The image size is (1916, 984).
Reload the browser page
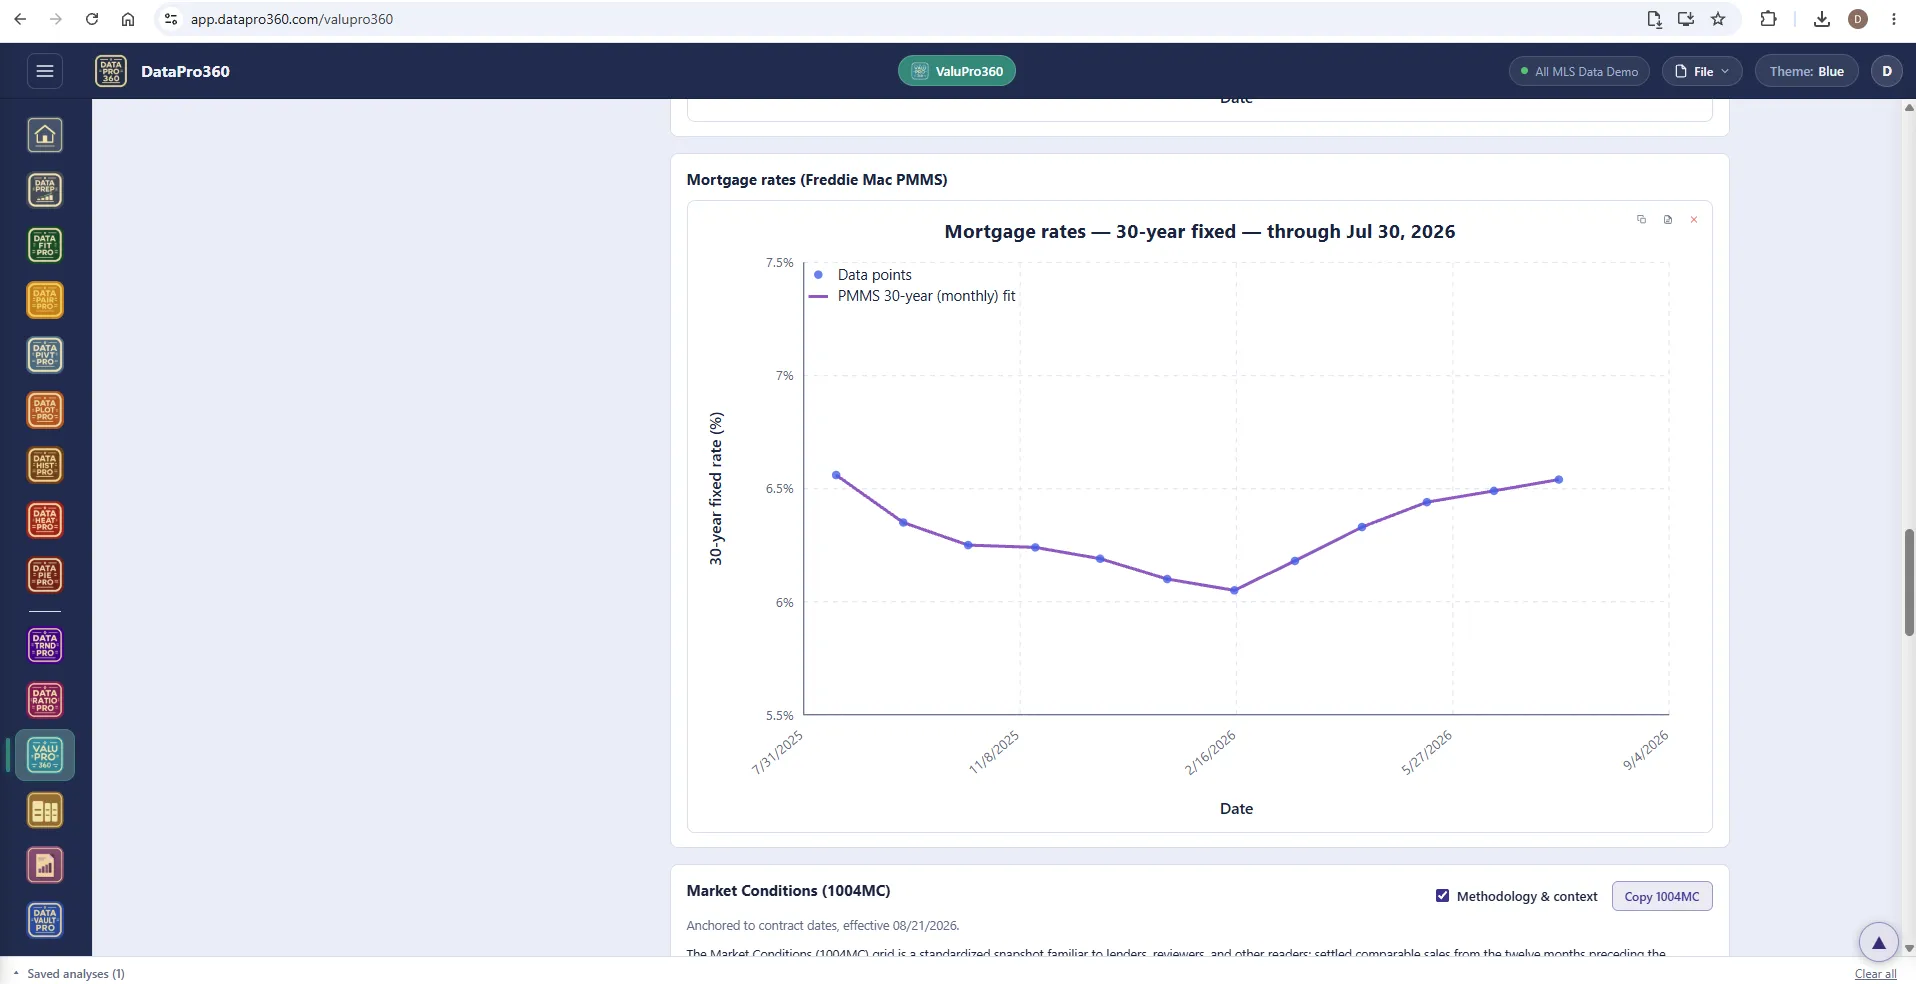tap(92, 19)
